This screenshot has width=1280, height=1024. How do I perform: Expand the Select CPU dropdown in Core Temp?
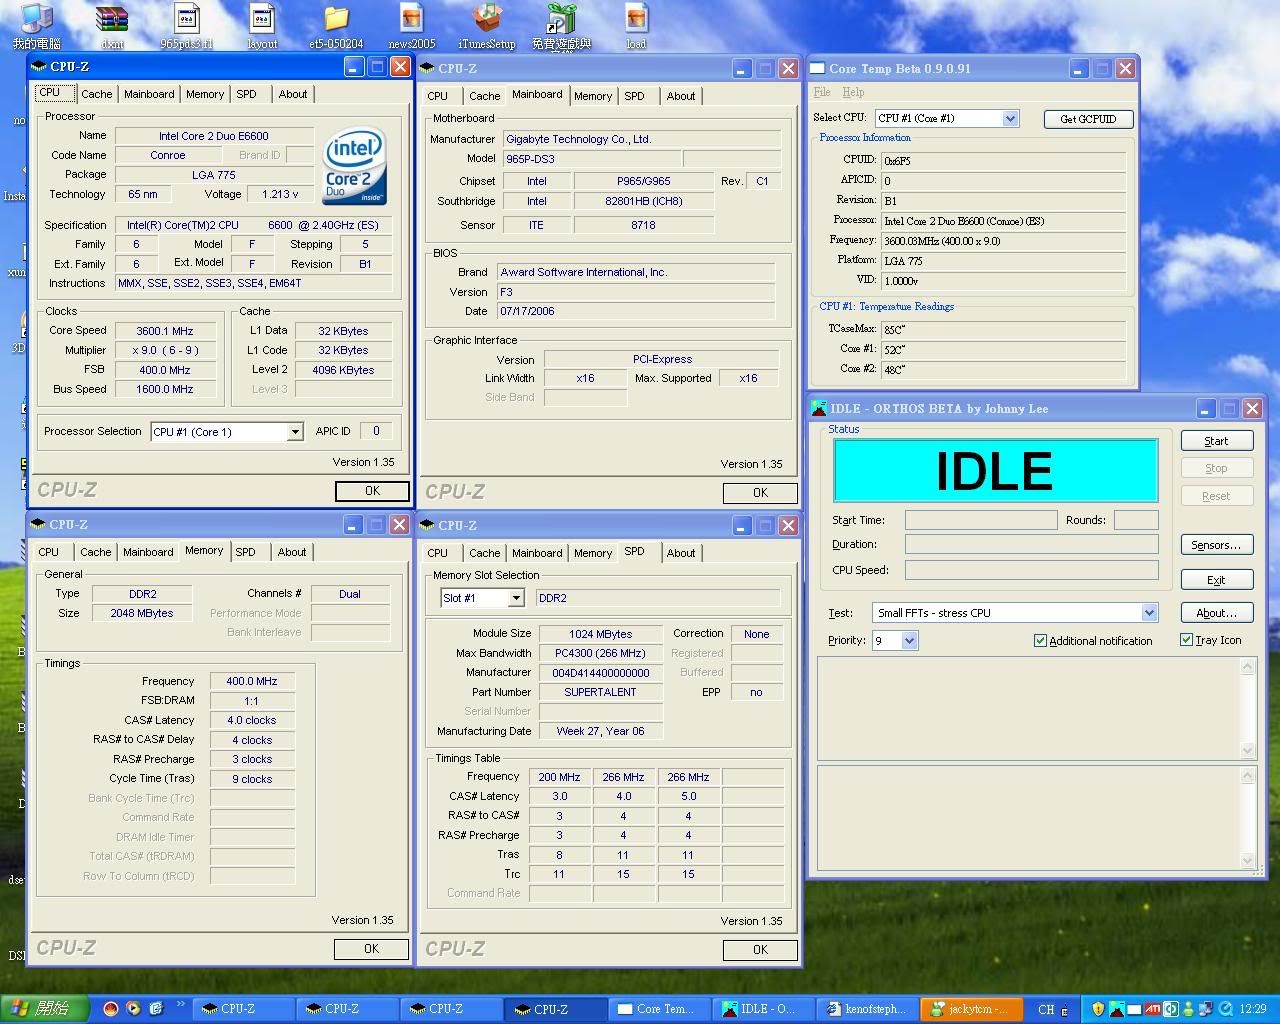(x=1010, y=119)
